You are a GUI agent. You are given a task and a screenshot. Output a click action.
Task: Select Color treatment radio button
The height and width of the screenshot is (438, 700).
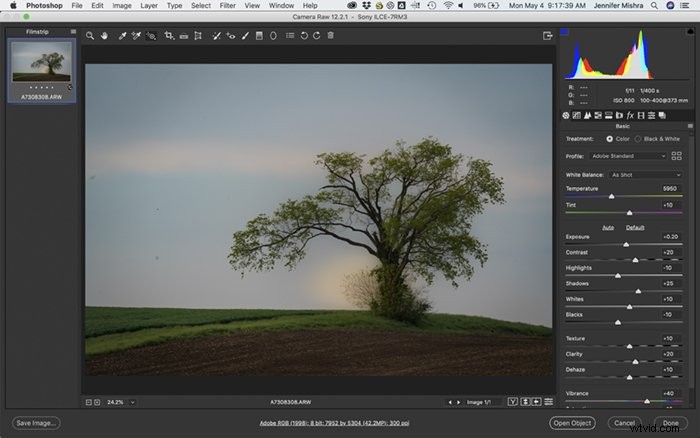pos(609,139)
